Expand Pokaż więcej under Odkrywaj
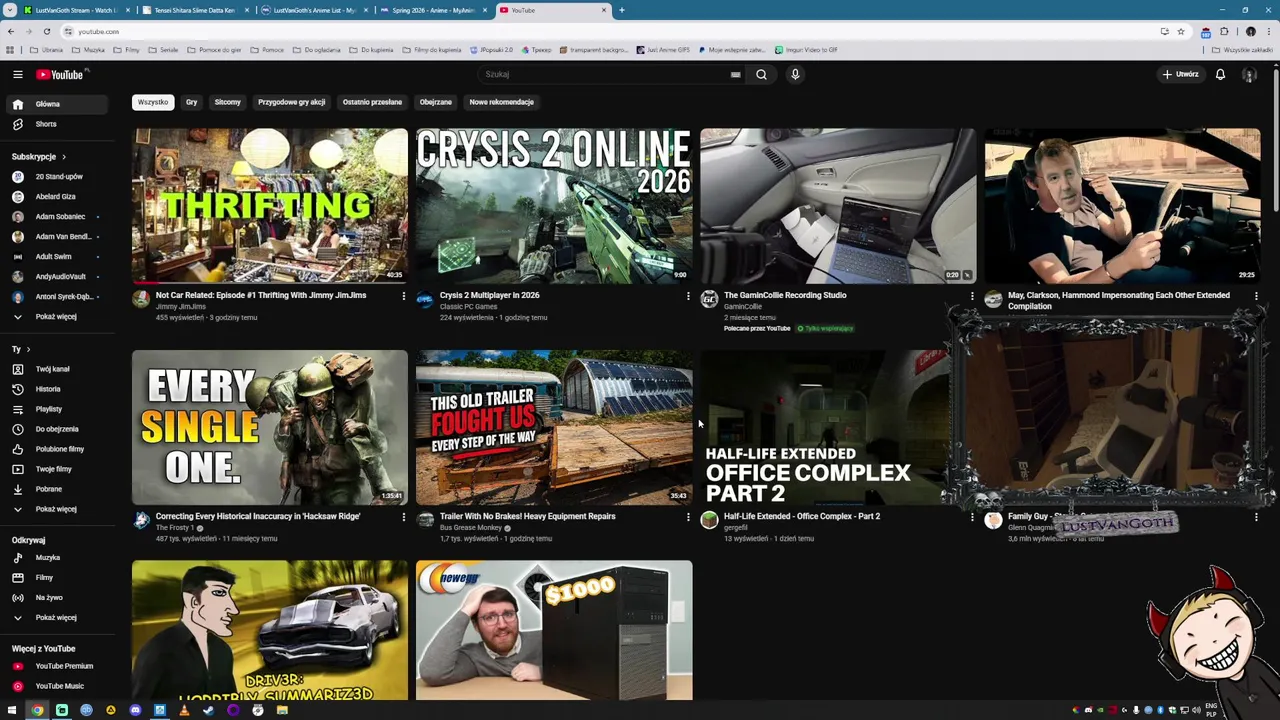The height and width of the screenshot is (720, 1280). pos(58,618)
